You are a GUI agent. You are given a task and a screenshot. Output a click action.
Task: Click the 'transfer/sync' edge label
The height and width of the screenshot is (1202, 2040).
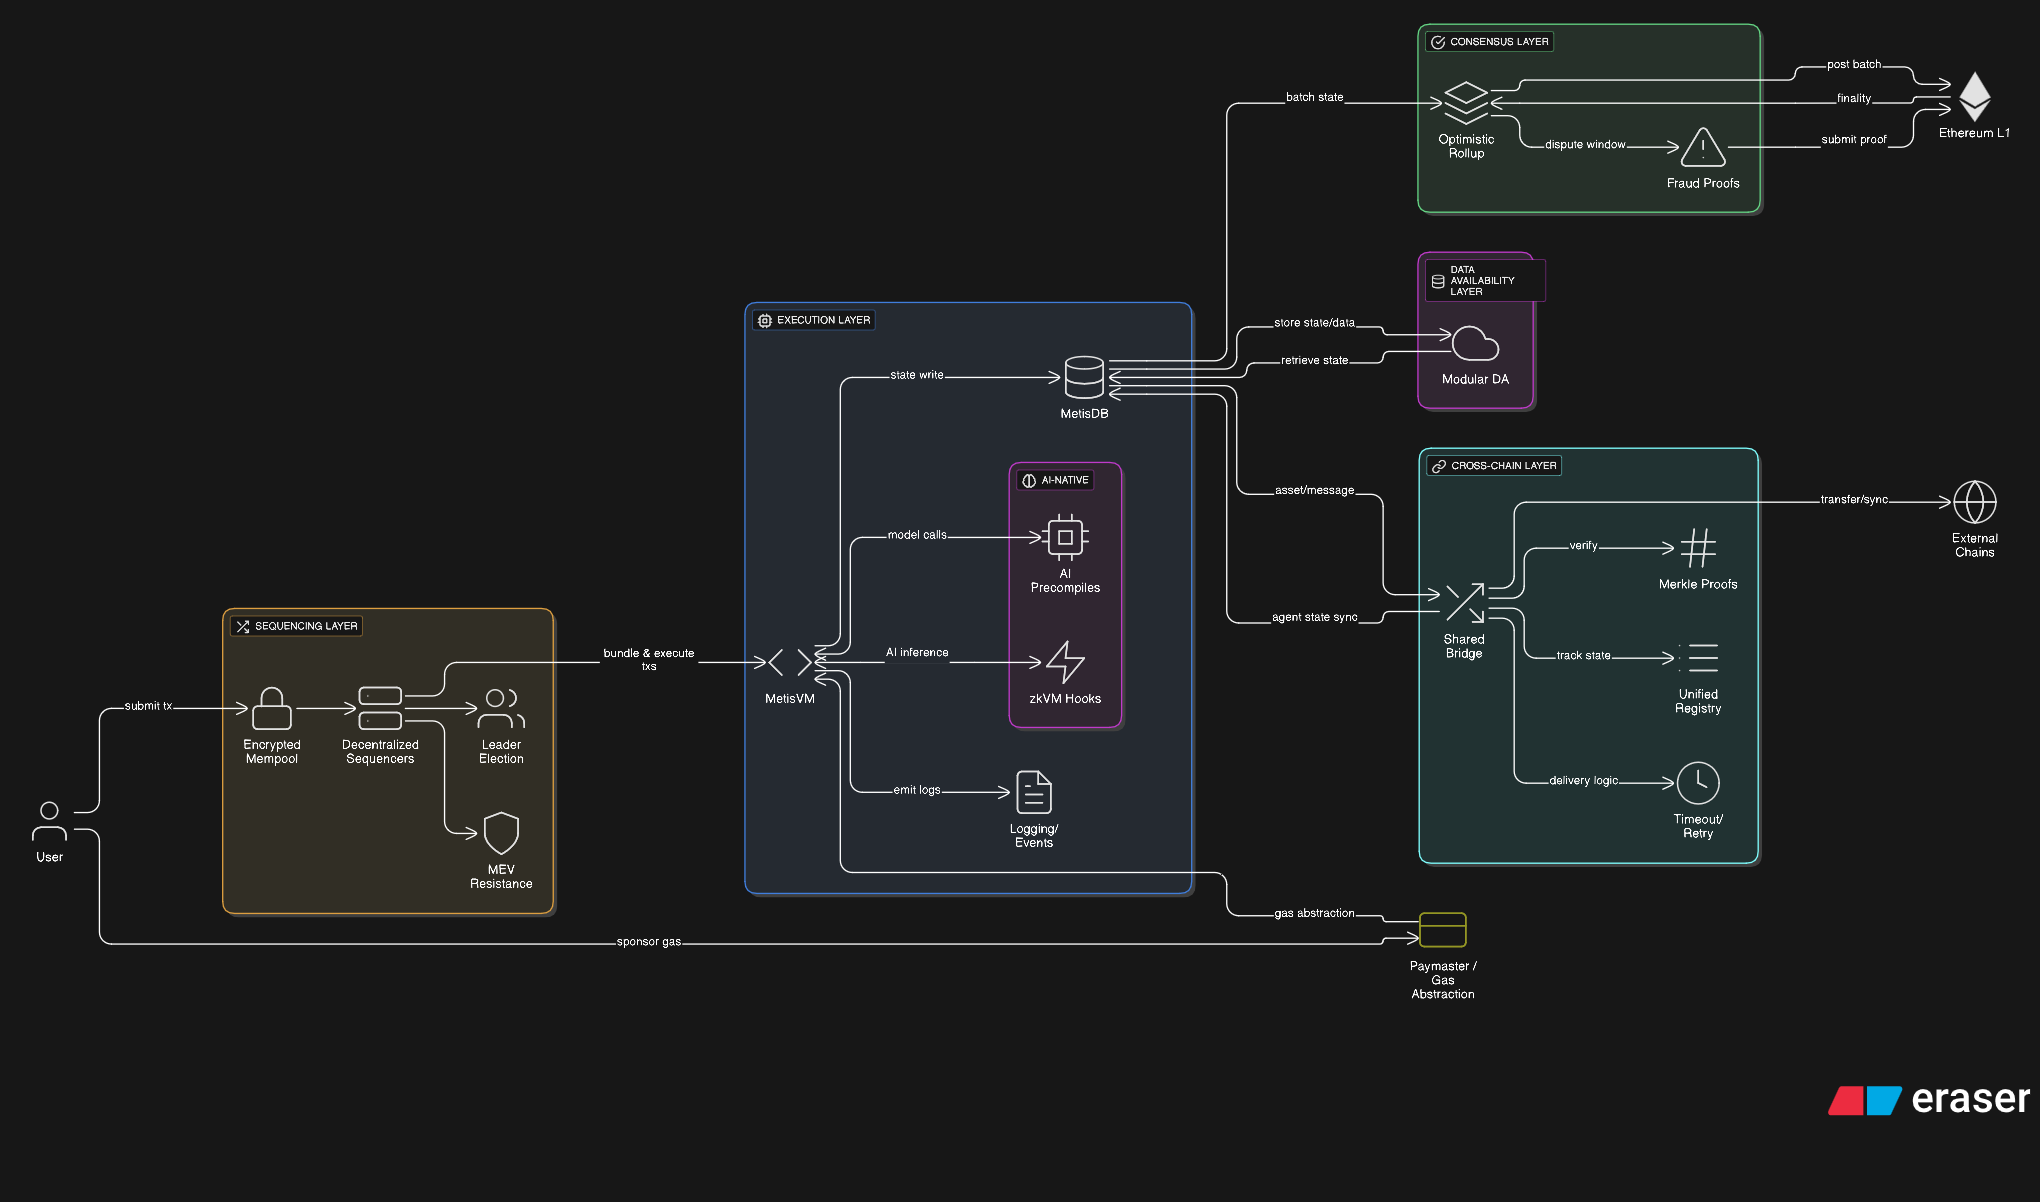1854,499
